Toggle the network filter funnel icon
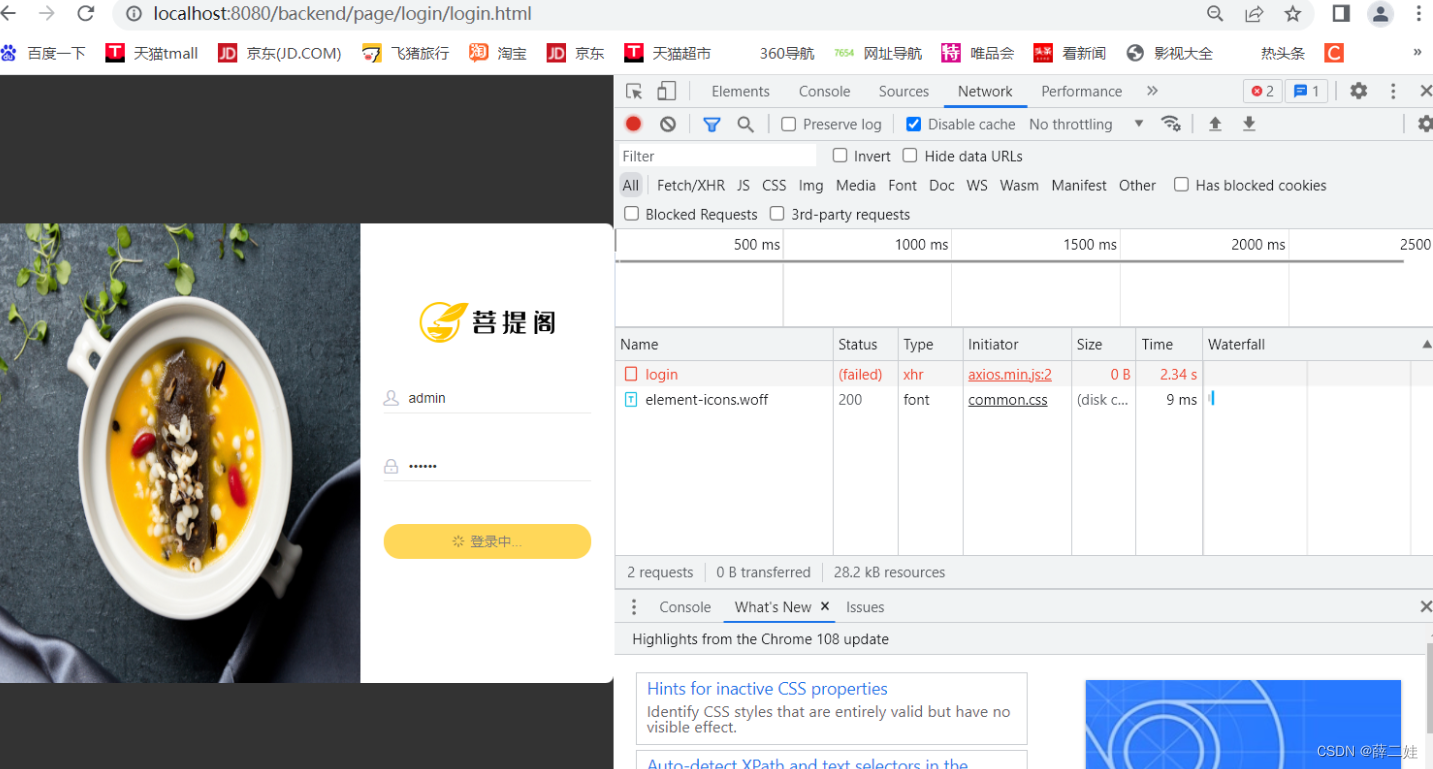 tap(711, 124)
